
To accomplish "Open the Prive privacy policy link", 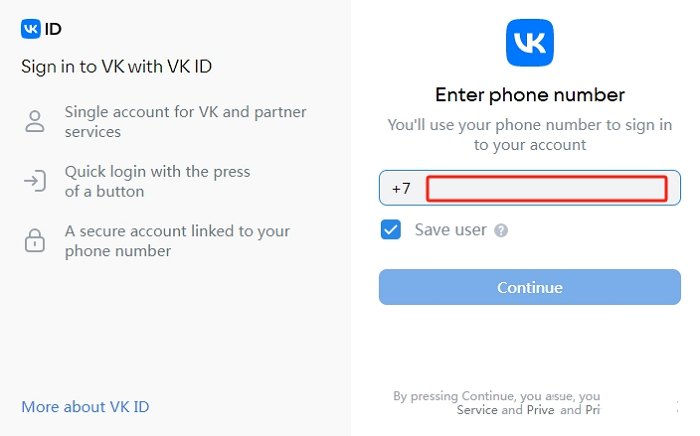I will pos(541,410).
